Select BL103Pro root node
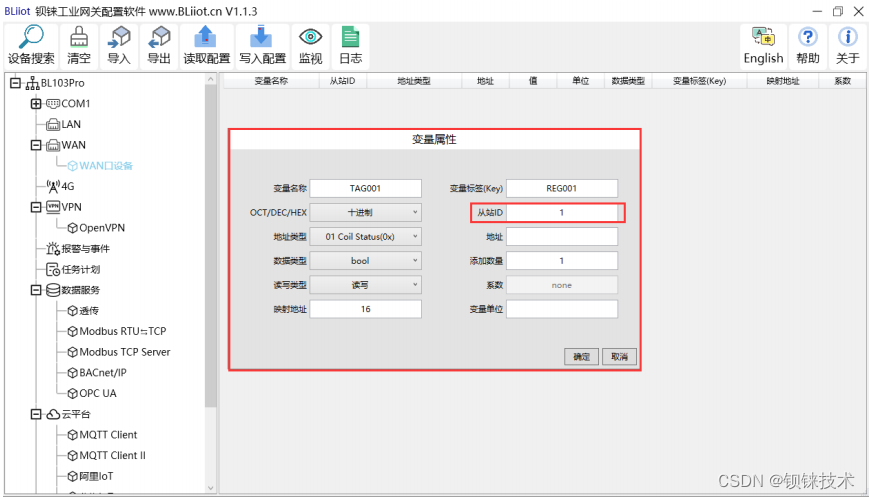 click(x=62, y=83)
